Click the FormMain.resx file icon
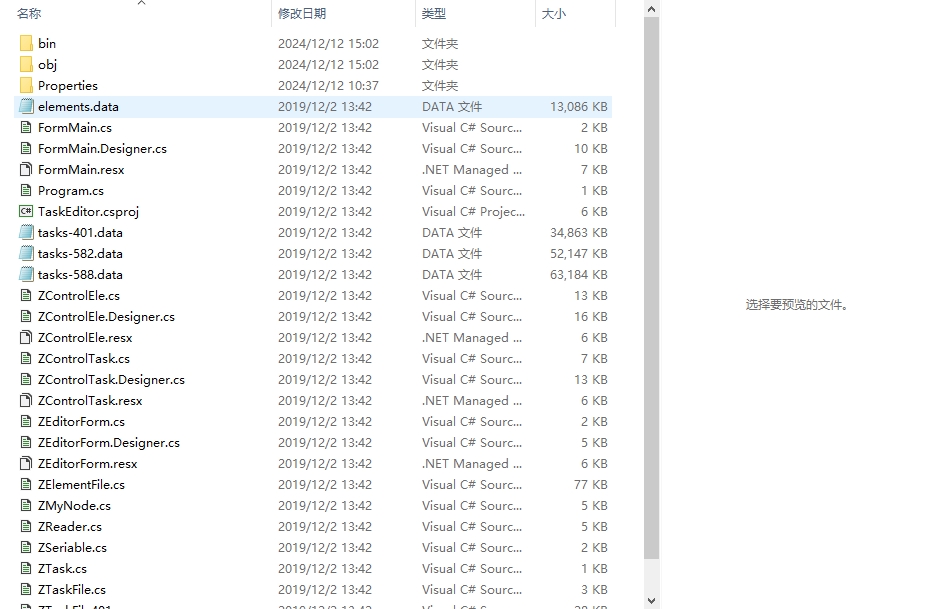The height and width of the screenshot is (609, 936). tap(26, 169)
